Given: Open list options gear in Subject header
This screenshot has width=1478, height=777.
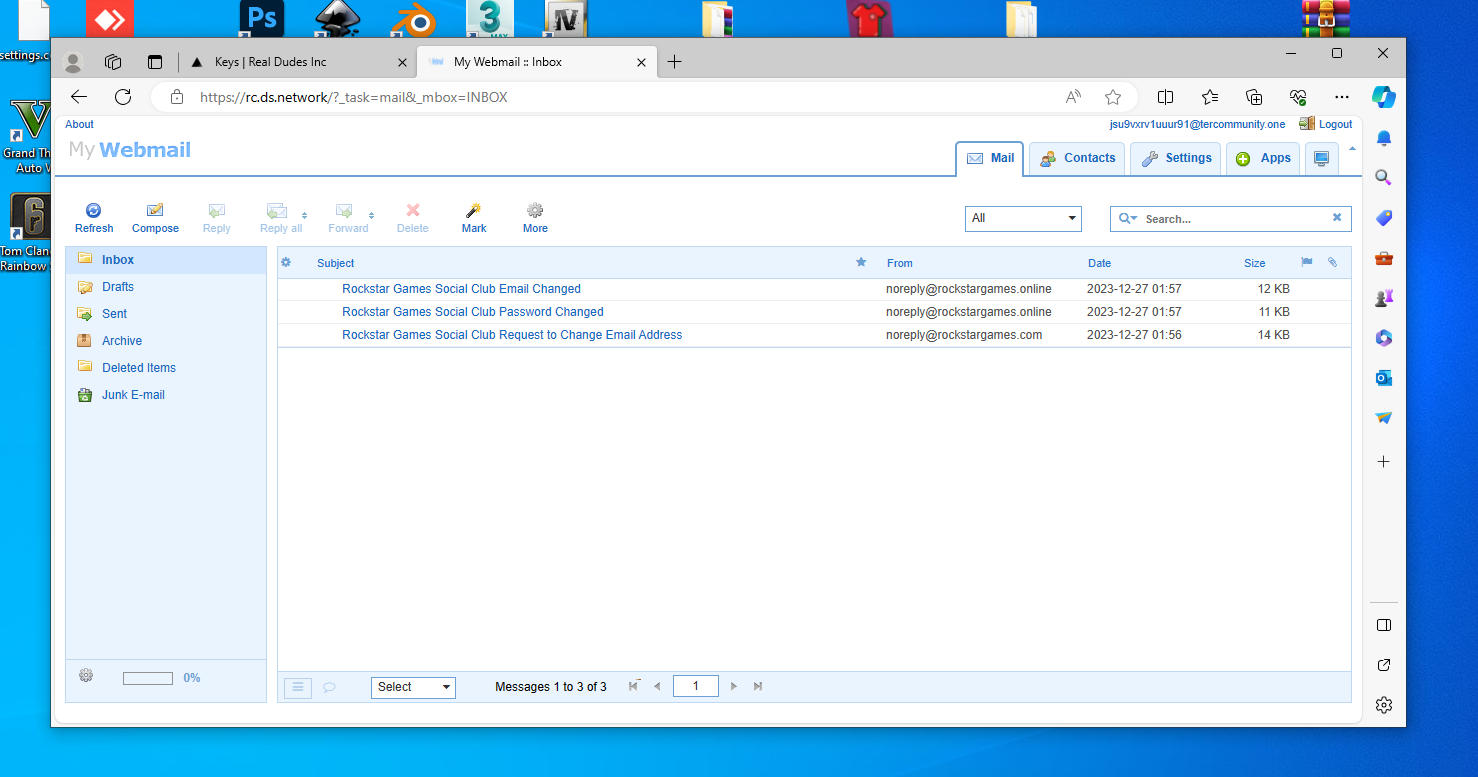Looking at the screenshot, I should [286, 263].
